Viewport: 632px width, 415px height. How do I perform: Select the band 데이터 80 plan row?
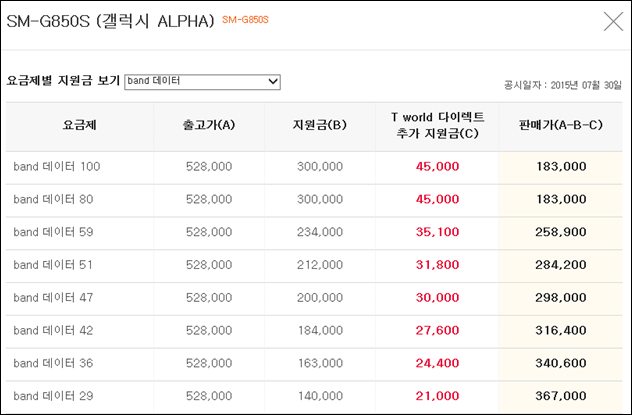(314, 199)
